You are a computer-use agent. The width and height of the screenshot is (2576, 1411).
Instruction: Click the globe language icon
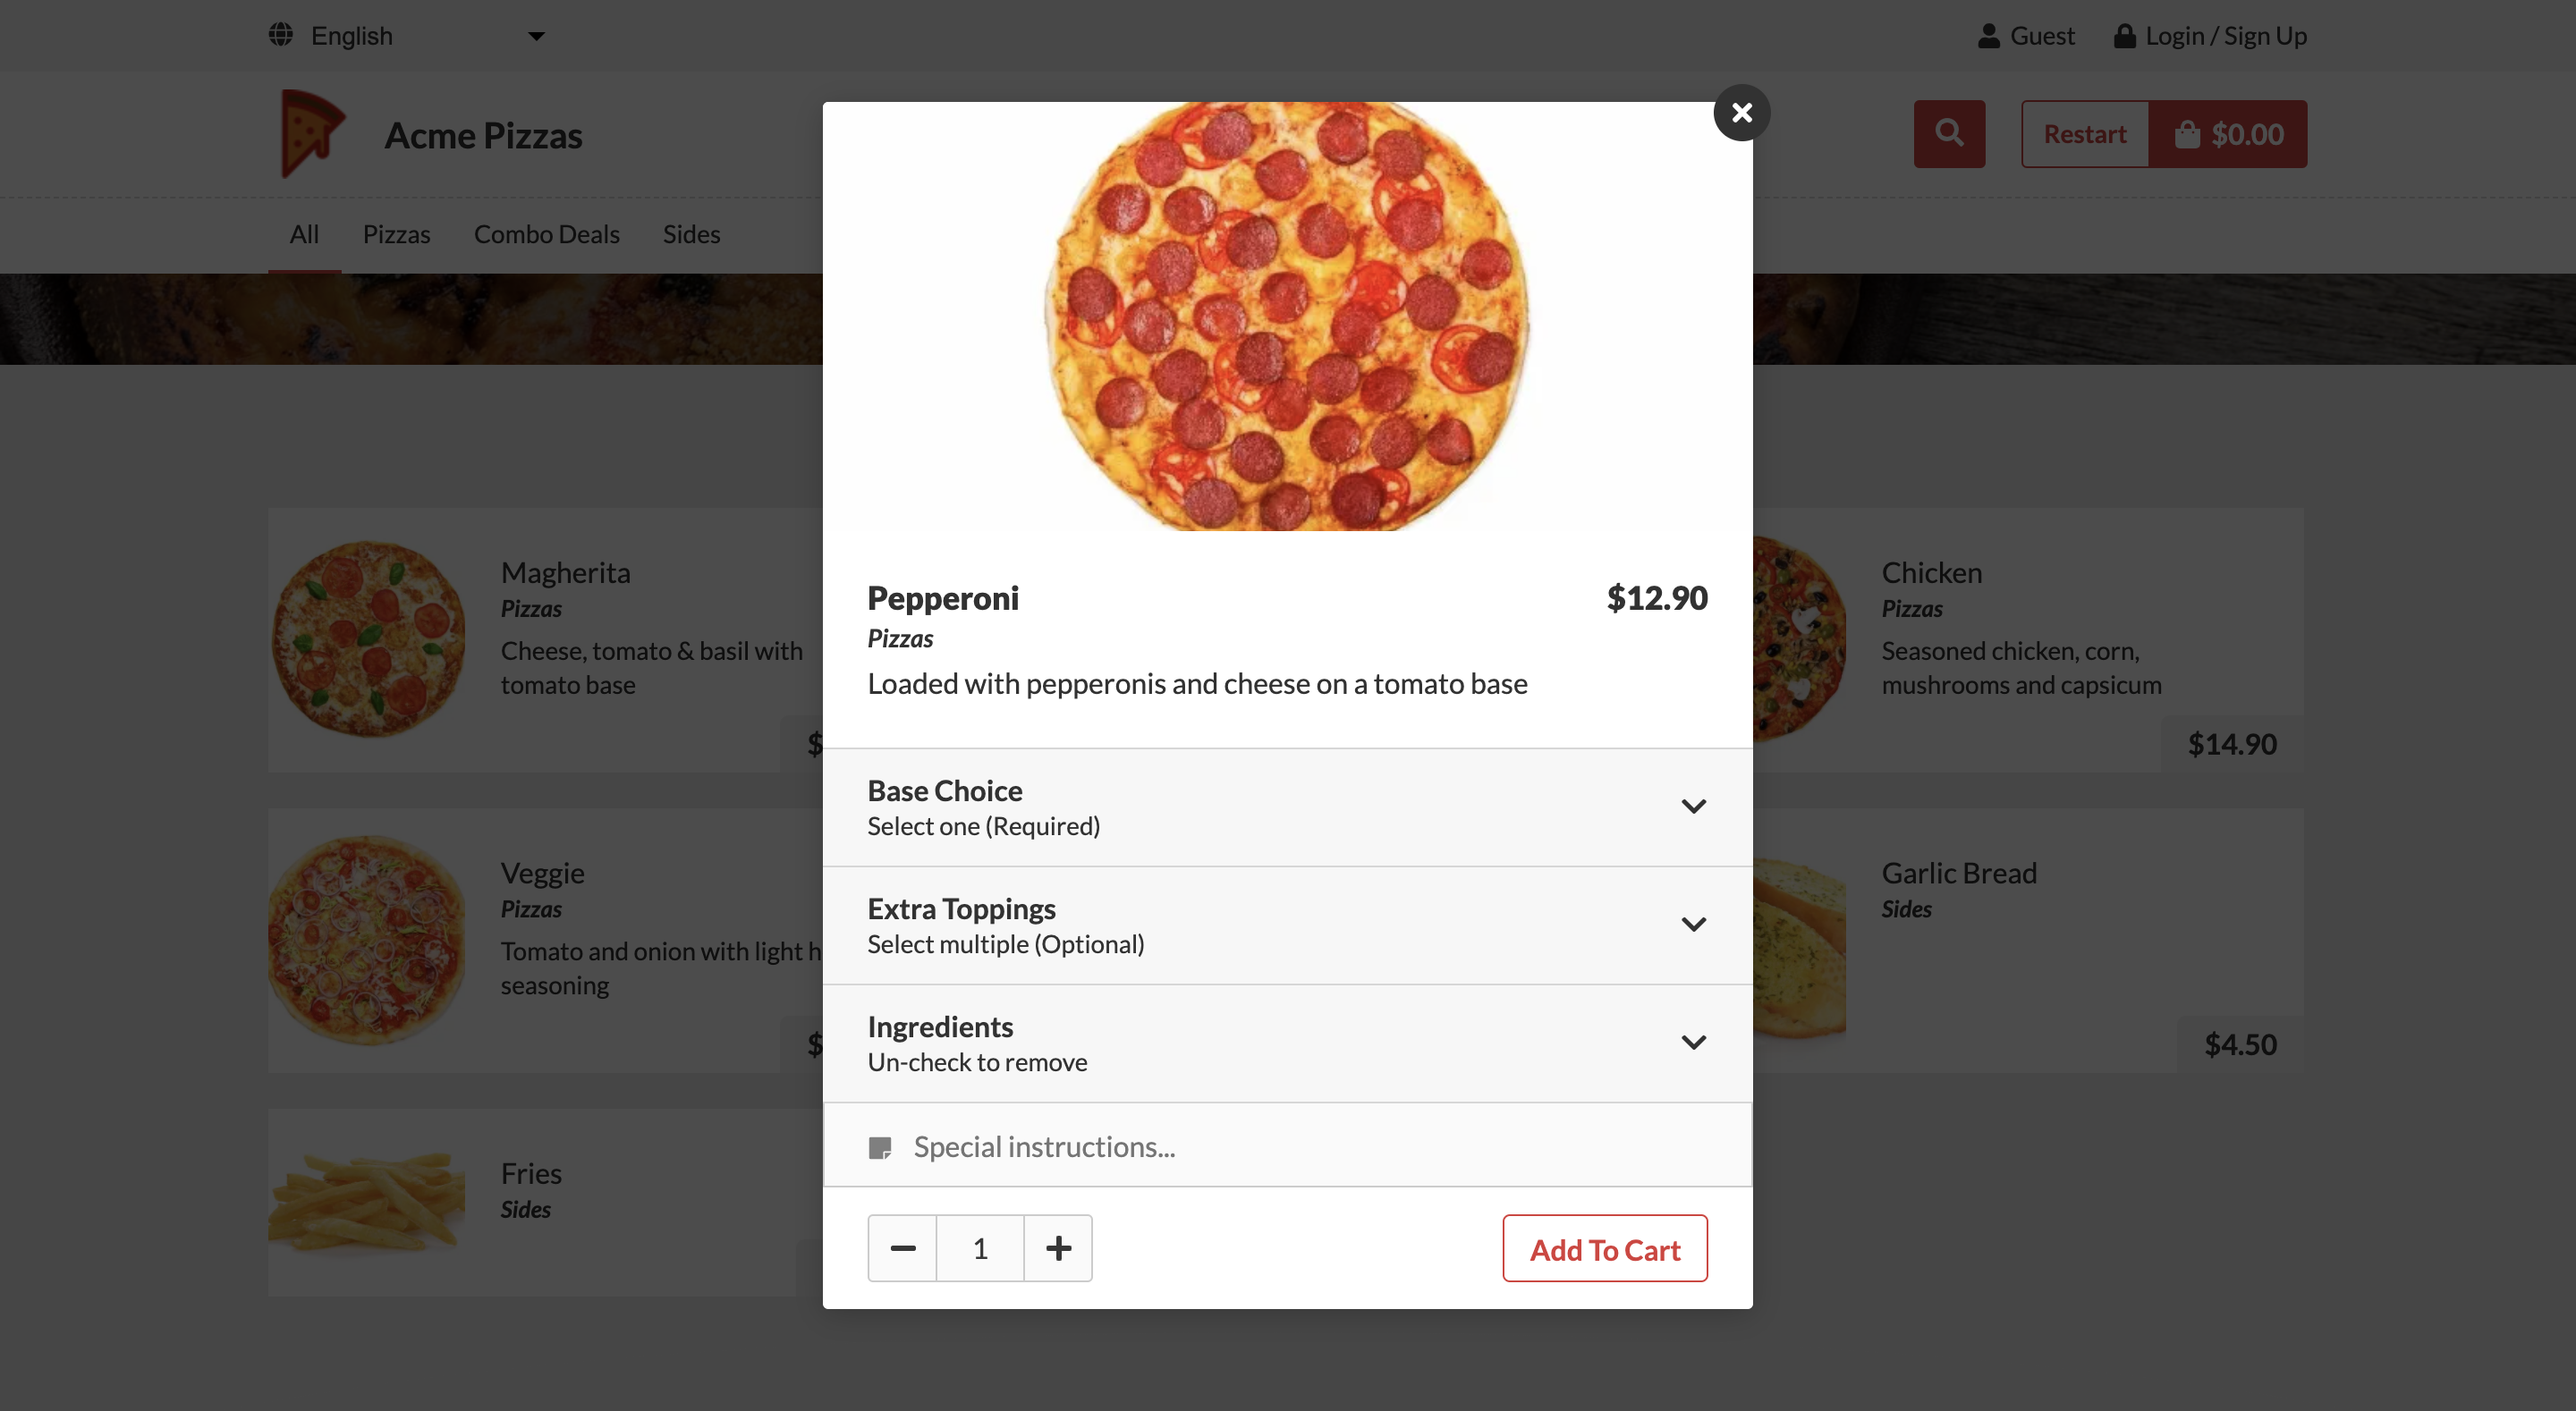(x=281, y=35)
